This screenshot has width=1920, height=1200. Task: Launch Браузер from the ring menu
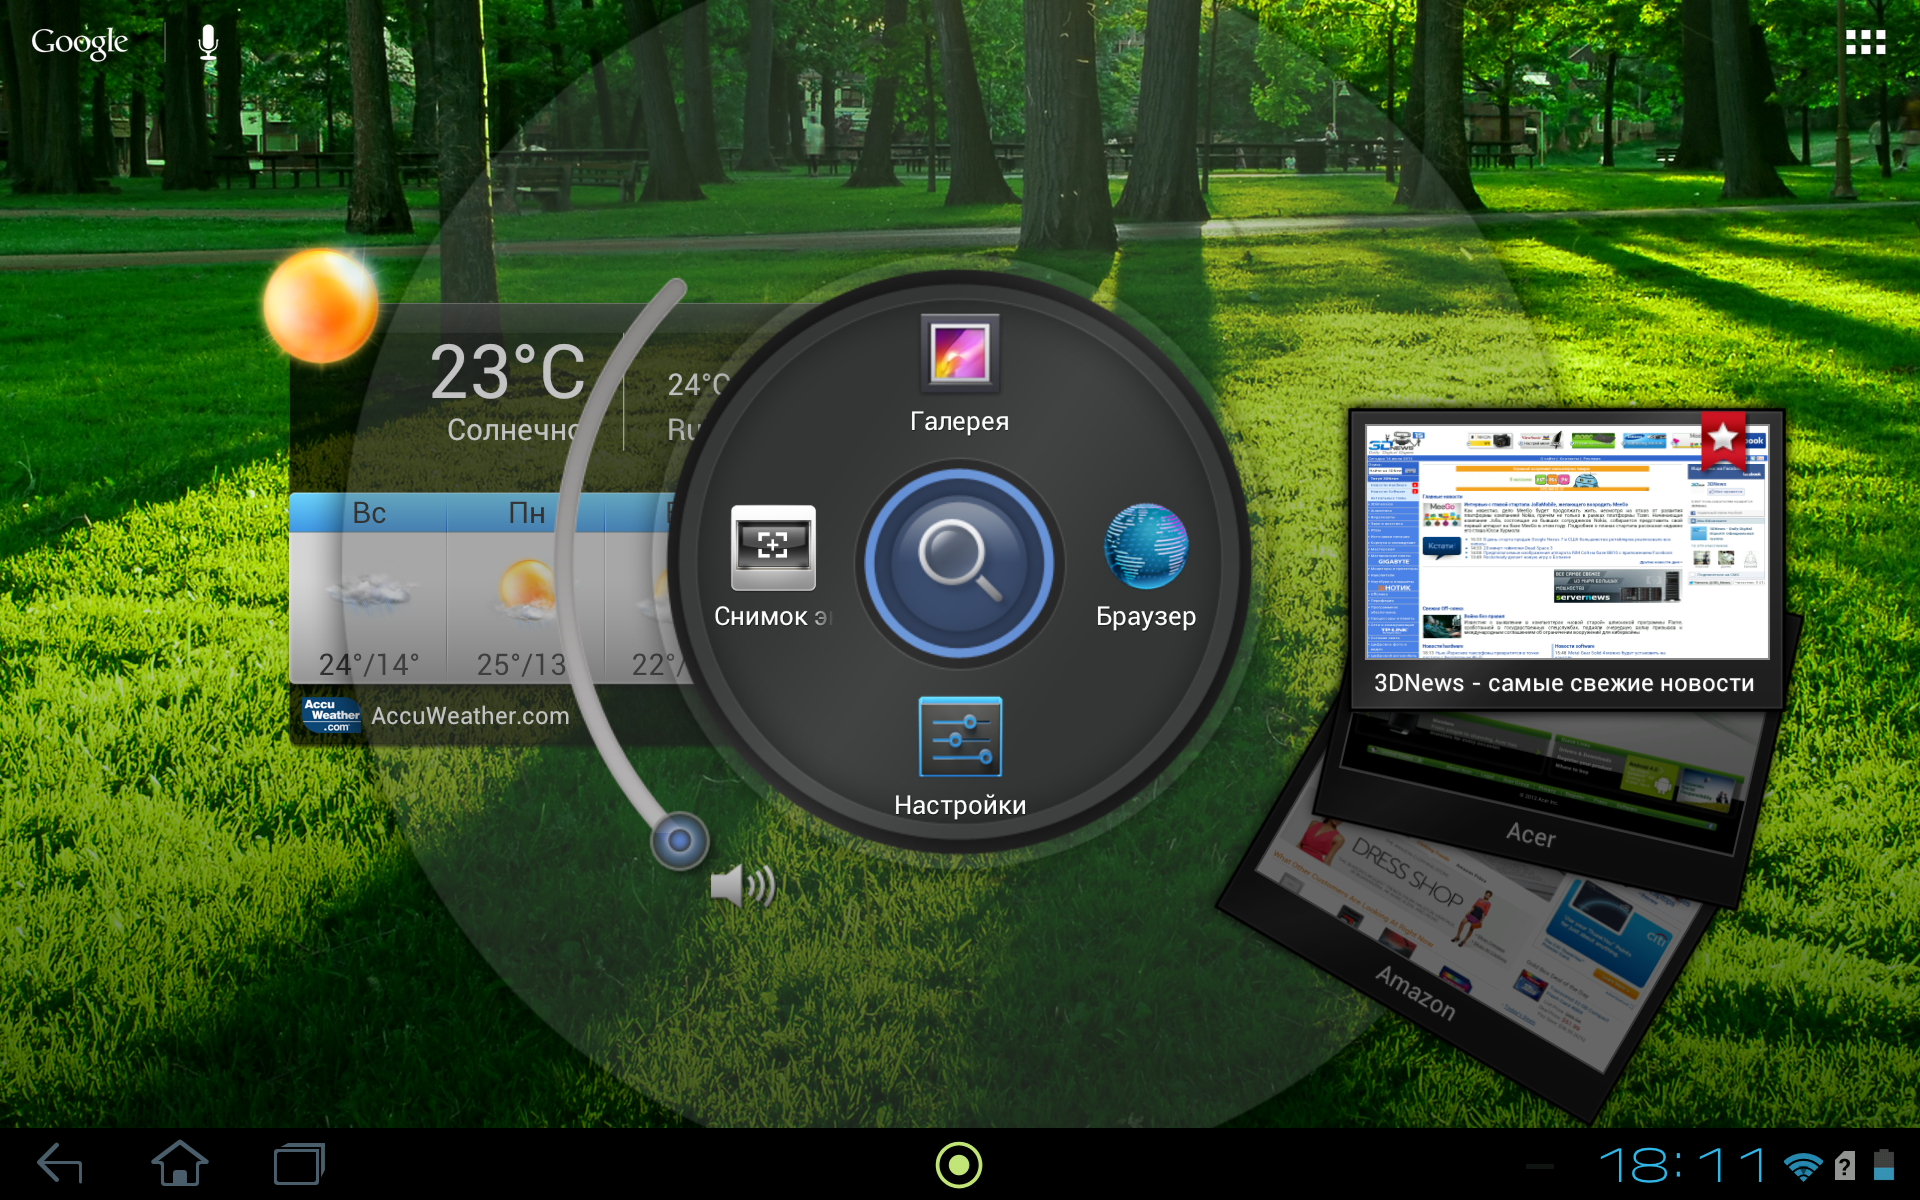1145,548
